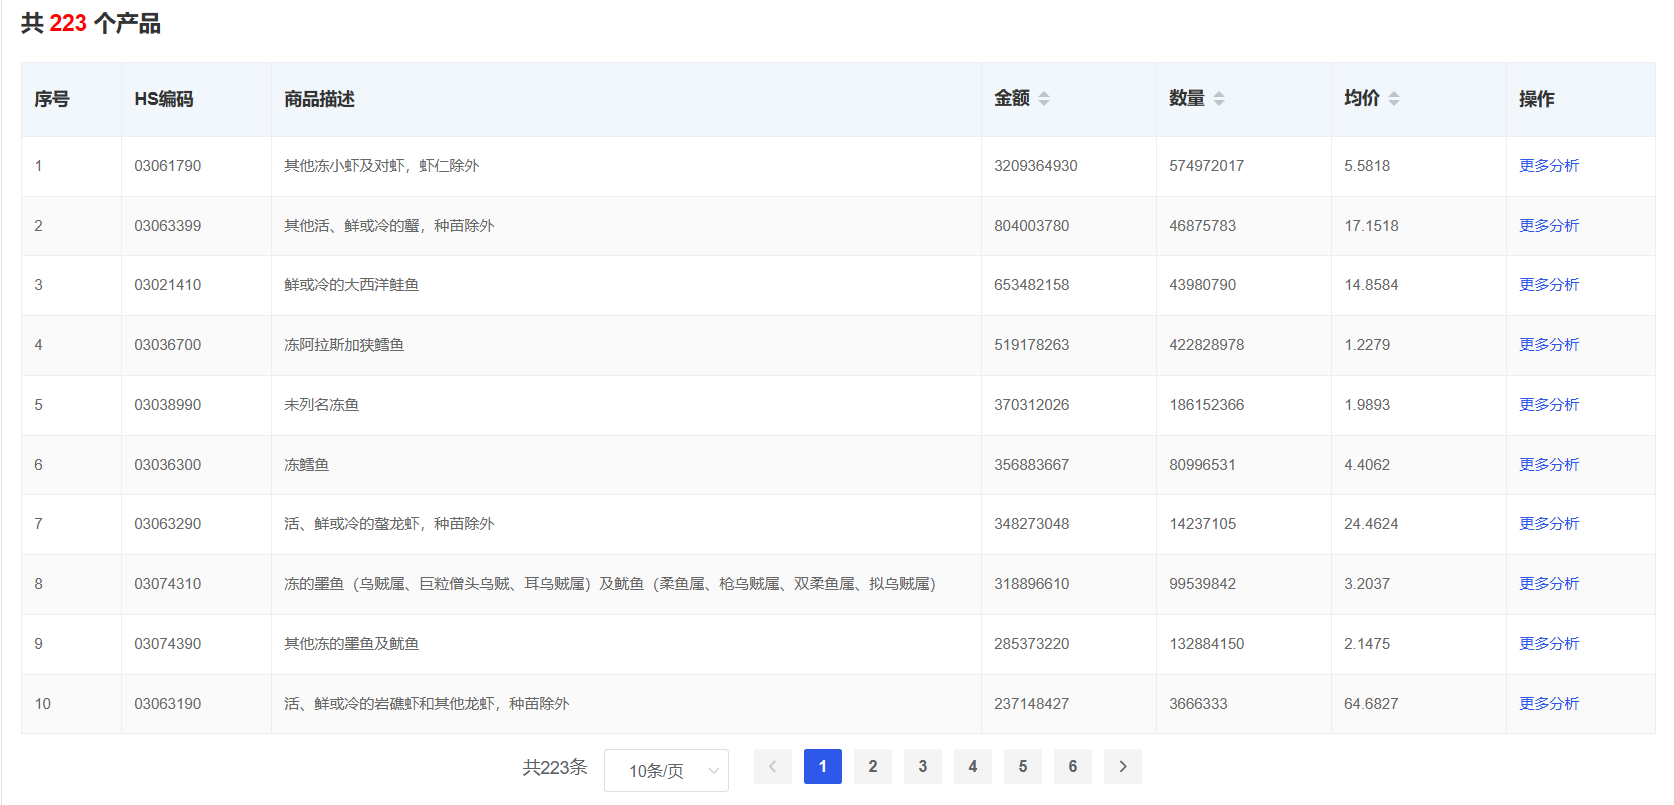Click amount value 653482158
1674x805 pixels.
pyautogui.click(x=1032, y=285)
